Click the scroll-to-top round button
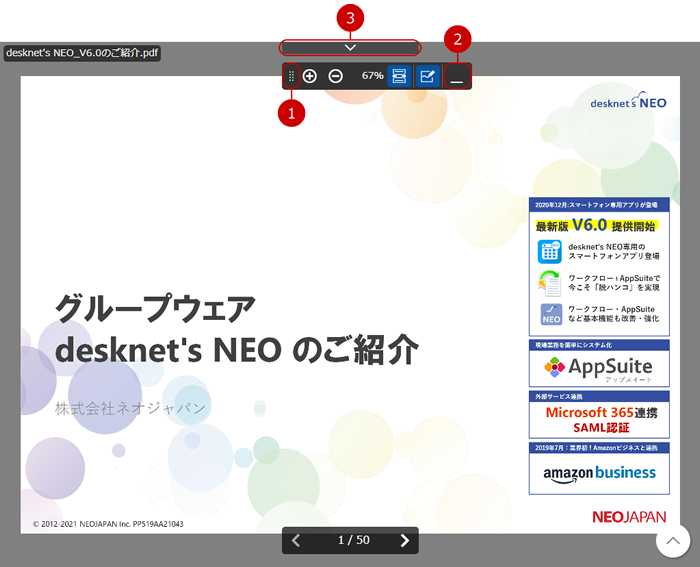Screen dimensions: 700x567 pos(673,541)
